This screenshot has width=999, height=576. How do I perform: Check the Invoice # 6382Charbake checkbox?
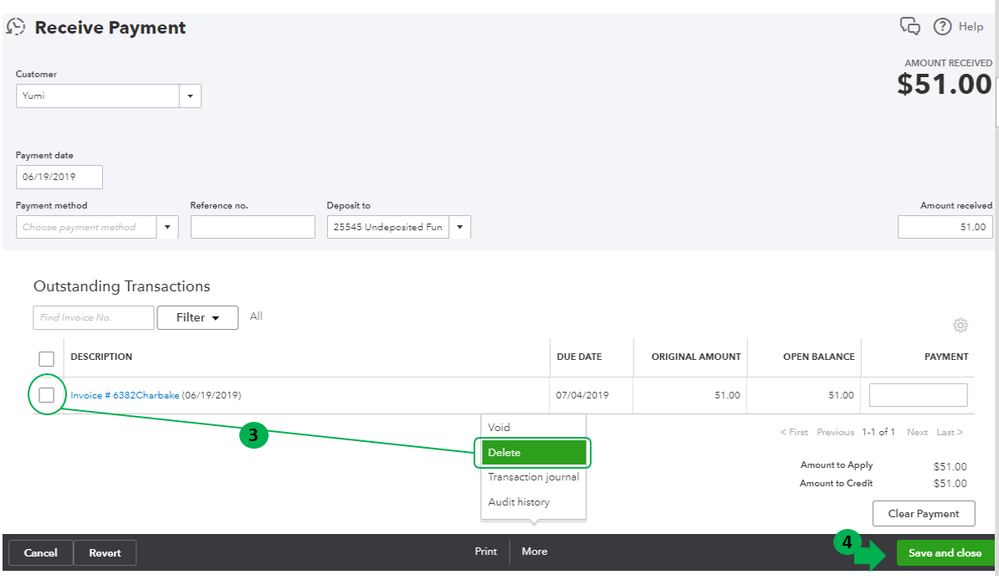point(47,395)
